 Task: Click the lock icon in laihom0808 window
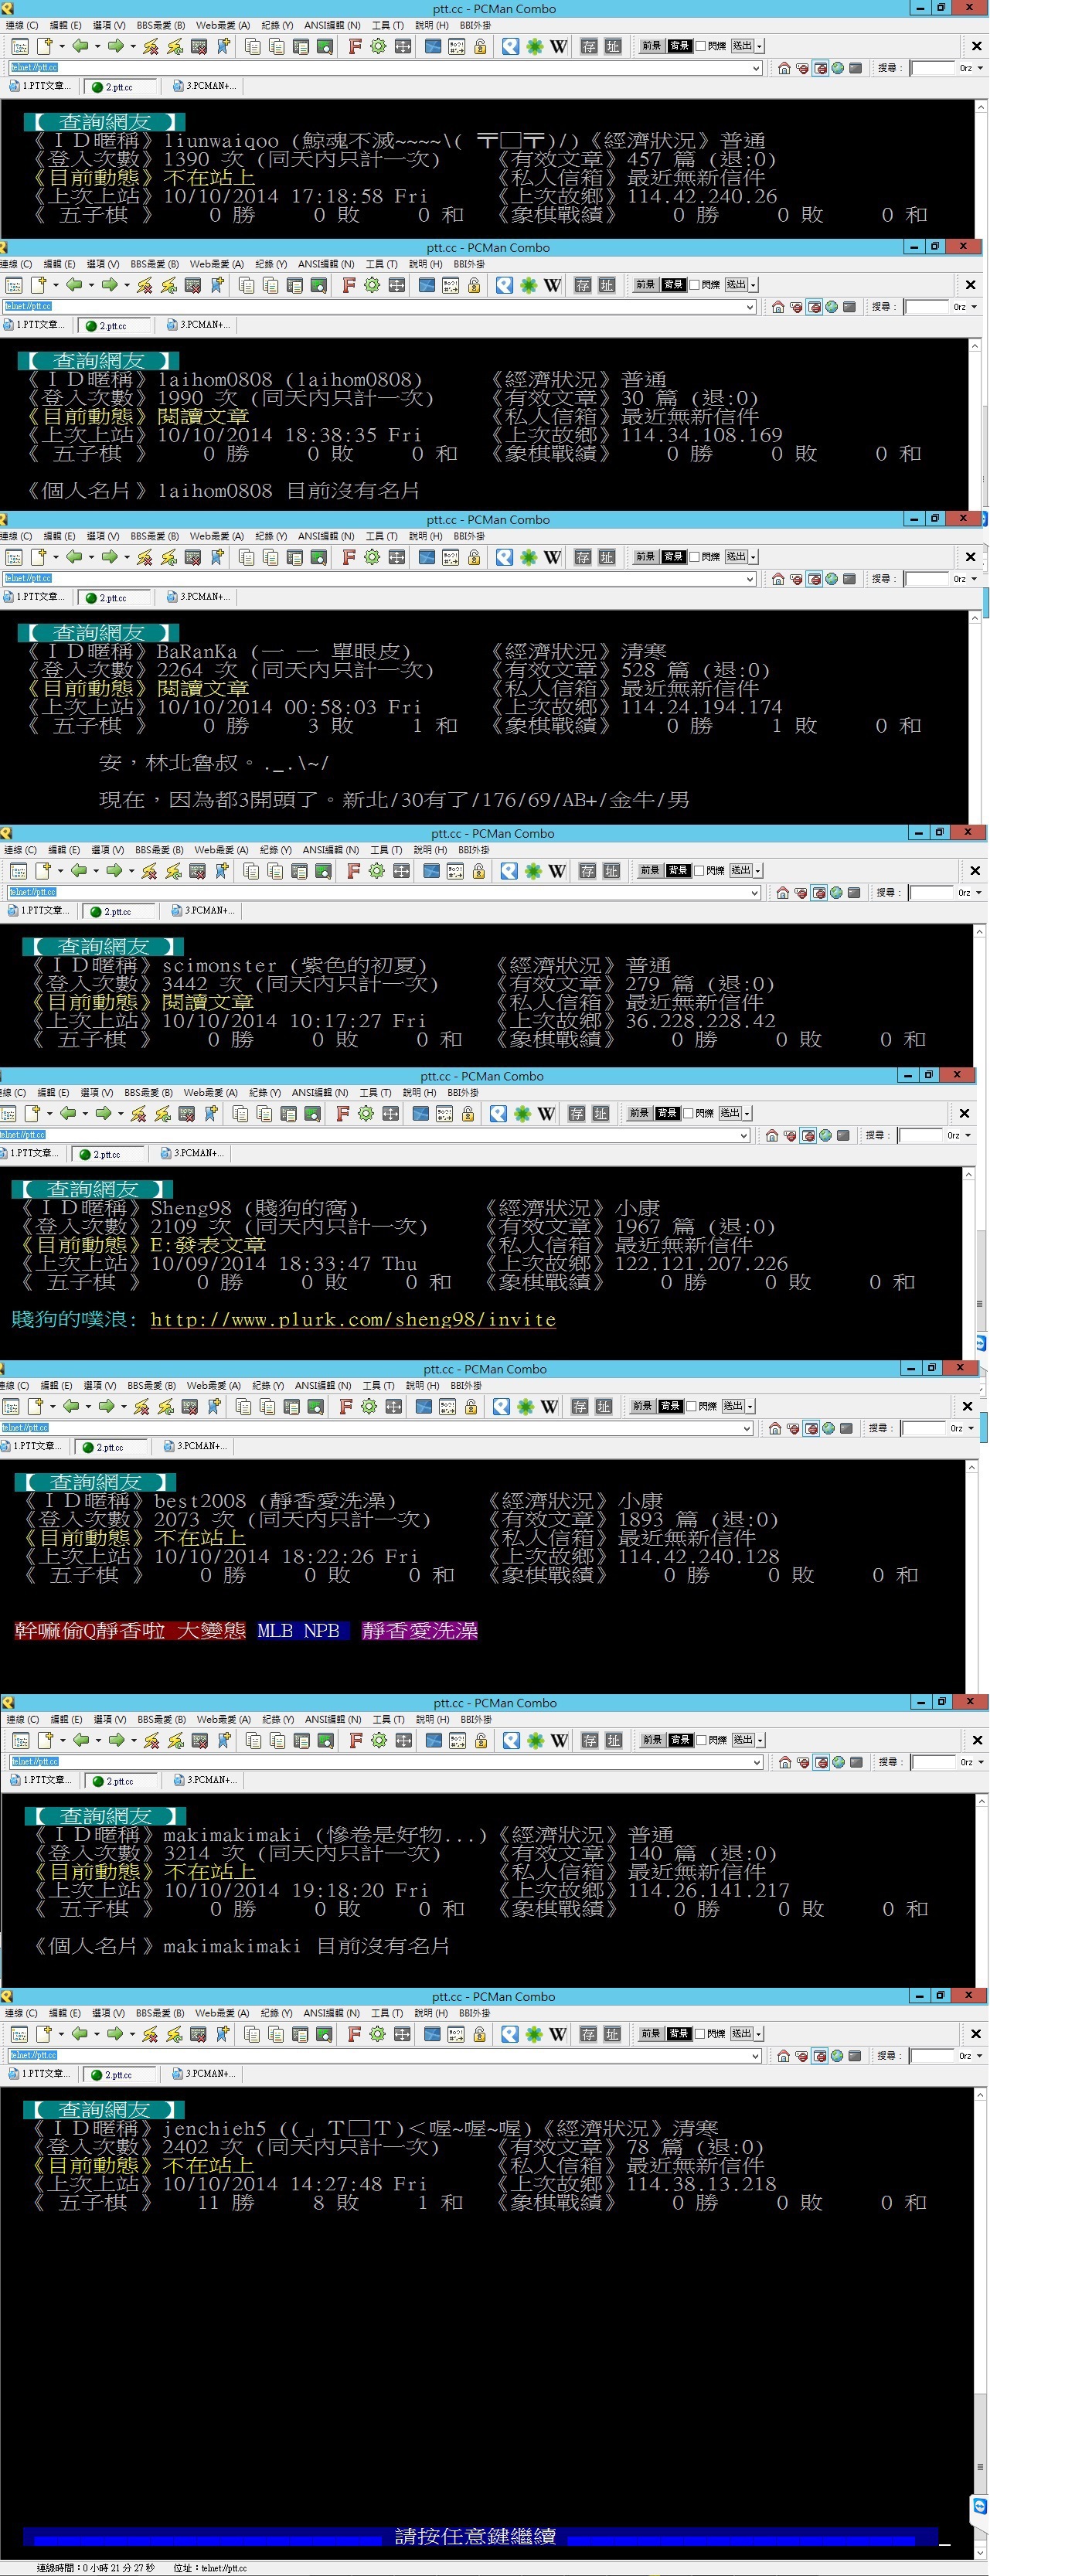pyautogui.click(x=474, y=285)
